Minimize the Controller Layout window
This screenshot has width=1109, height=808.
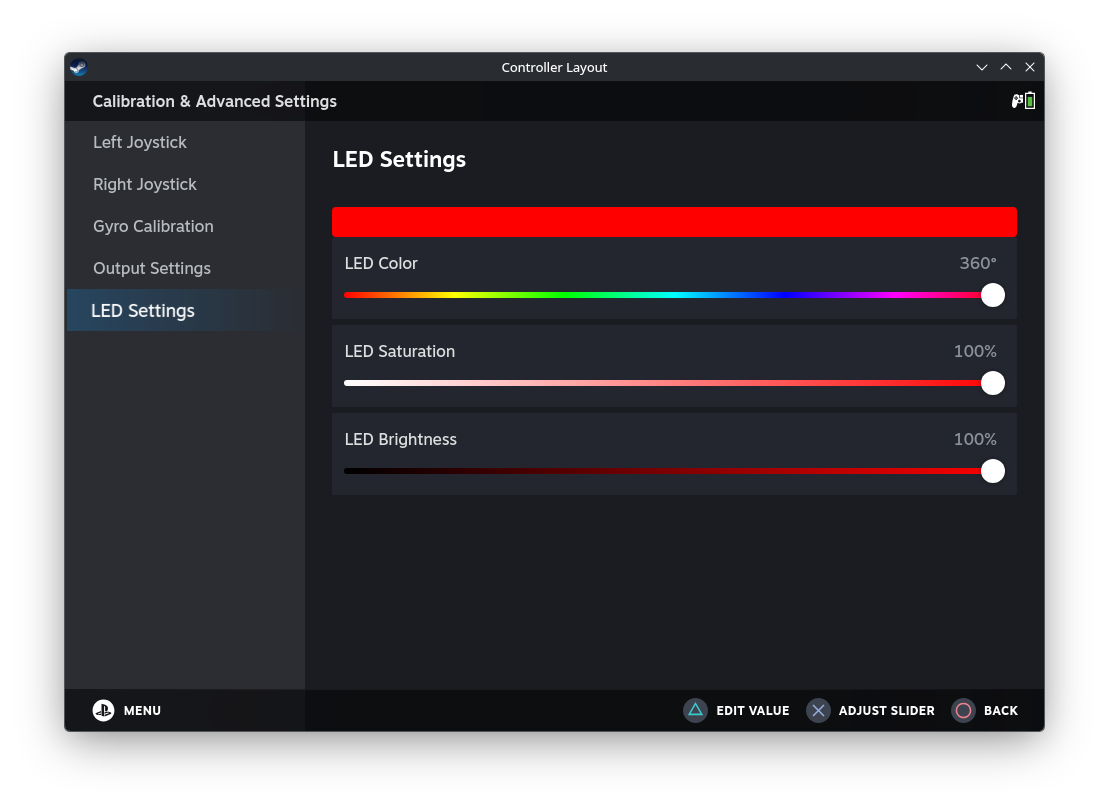click(982, 67)
